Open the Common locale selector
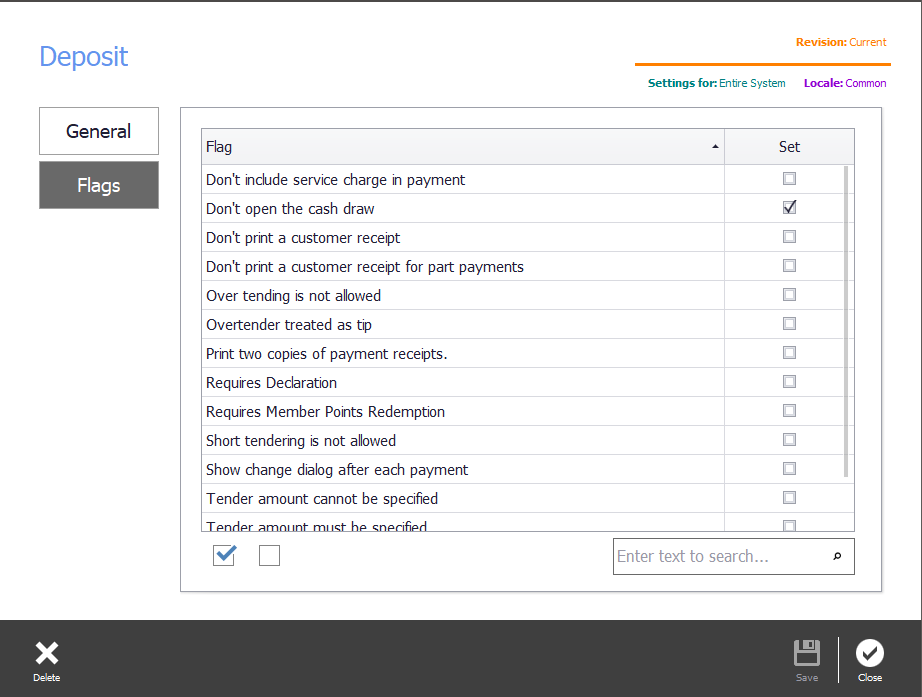 coord(865,83)
